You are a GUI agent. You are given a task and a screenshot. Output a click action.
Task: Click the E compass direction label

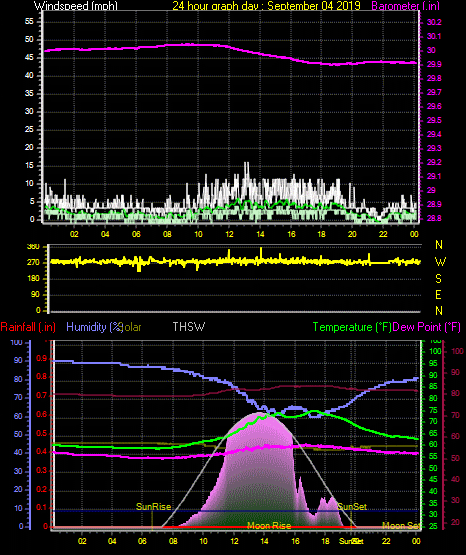coord(438,294)
